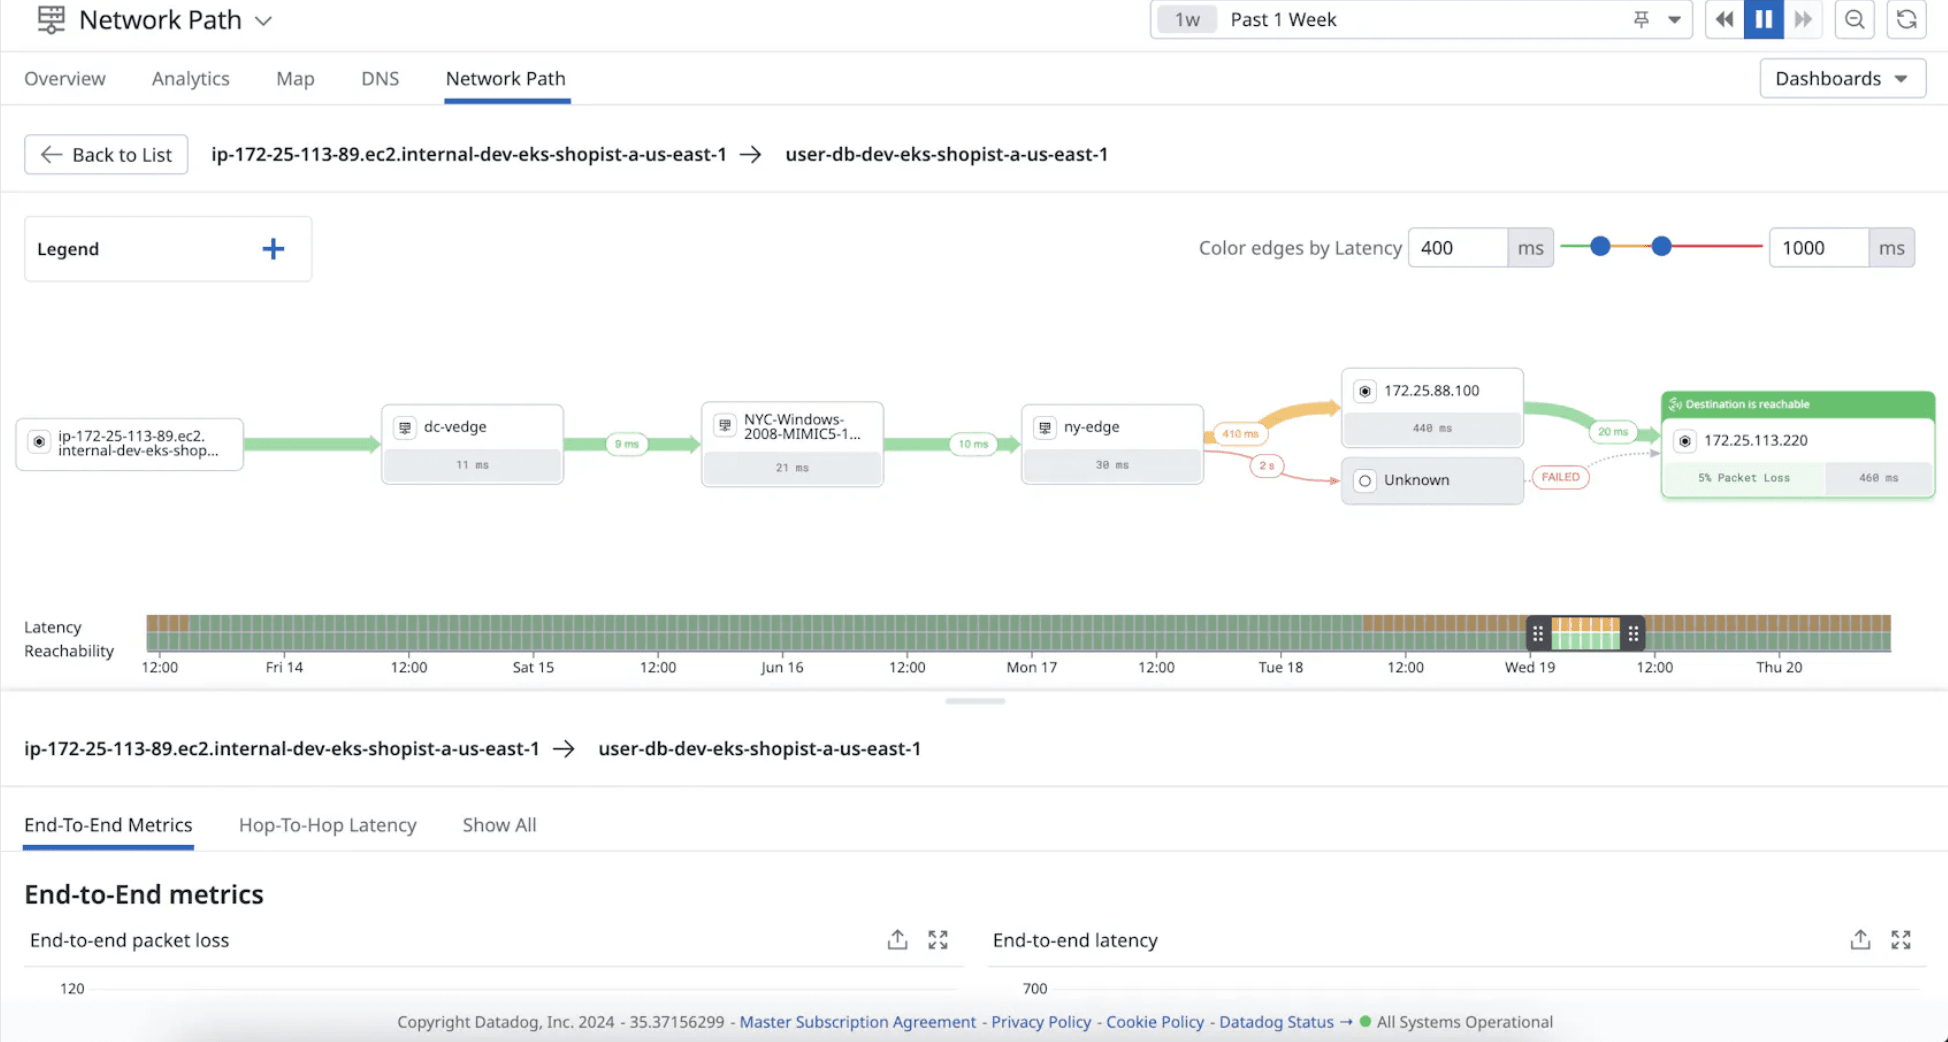Screen dimensions: 1948x1042
Task: Click the panel resize handle below timeline
Action: [x=975, y=701]
